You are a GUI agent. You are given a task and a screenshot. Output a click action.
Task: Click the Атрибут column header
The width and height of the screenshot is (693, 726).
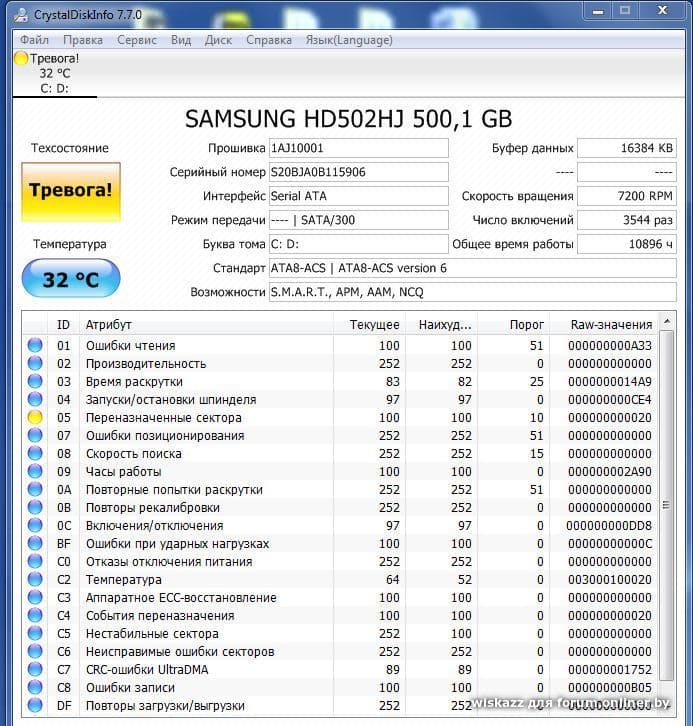206,325
